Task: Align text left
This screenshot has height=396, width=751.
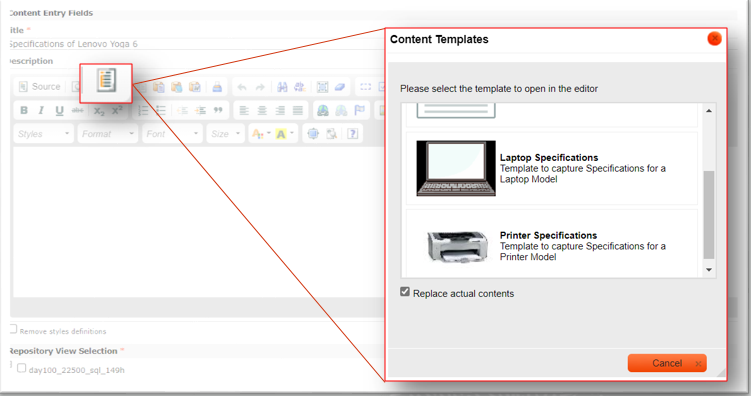Action: [244, 111]
